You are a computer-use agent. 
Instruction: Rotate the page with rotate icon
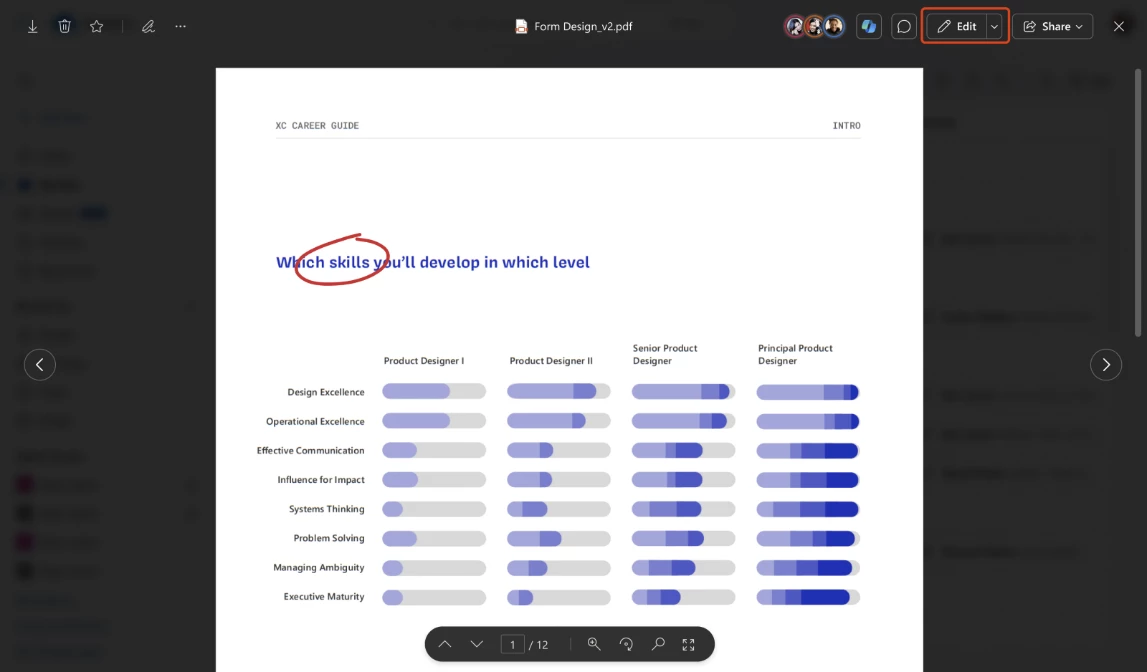point(626,644)
